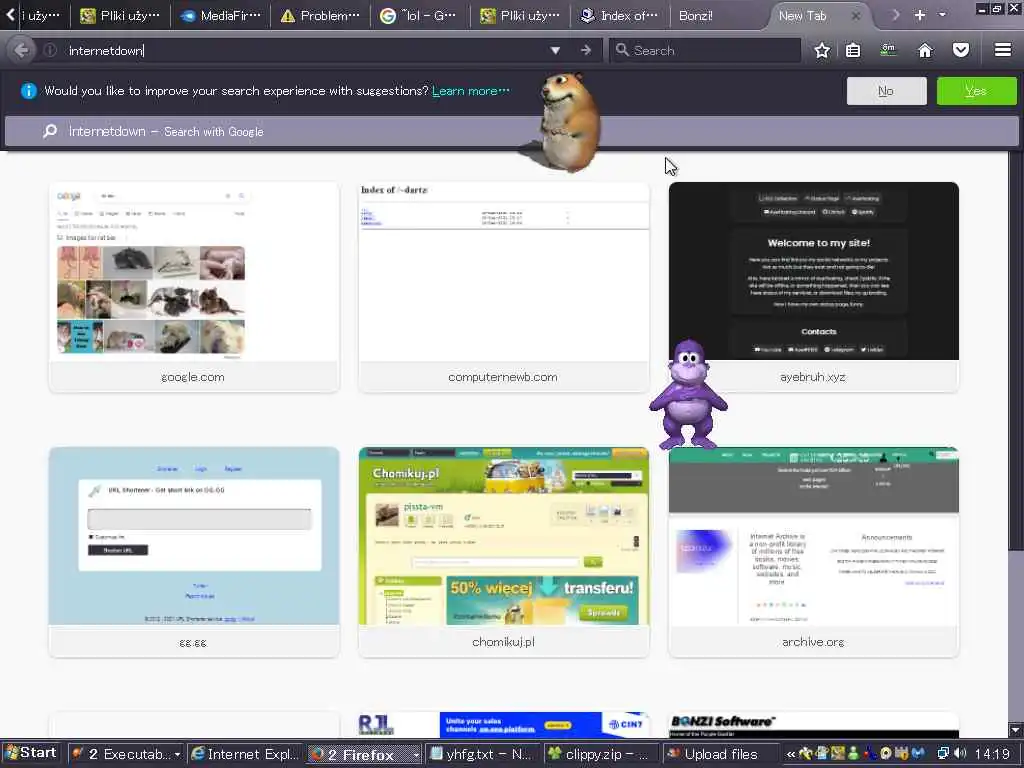
Task: Switch to the clippy.zip taskbar window
Action: (603, 754)
